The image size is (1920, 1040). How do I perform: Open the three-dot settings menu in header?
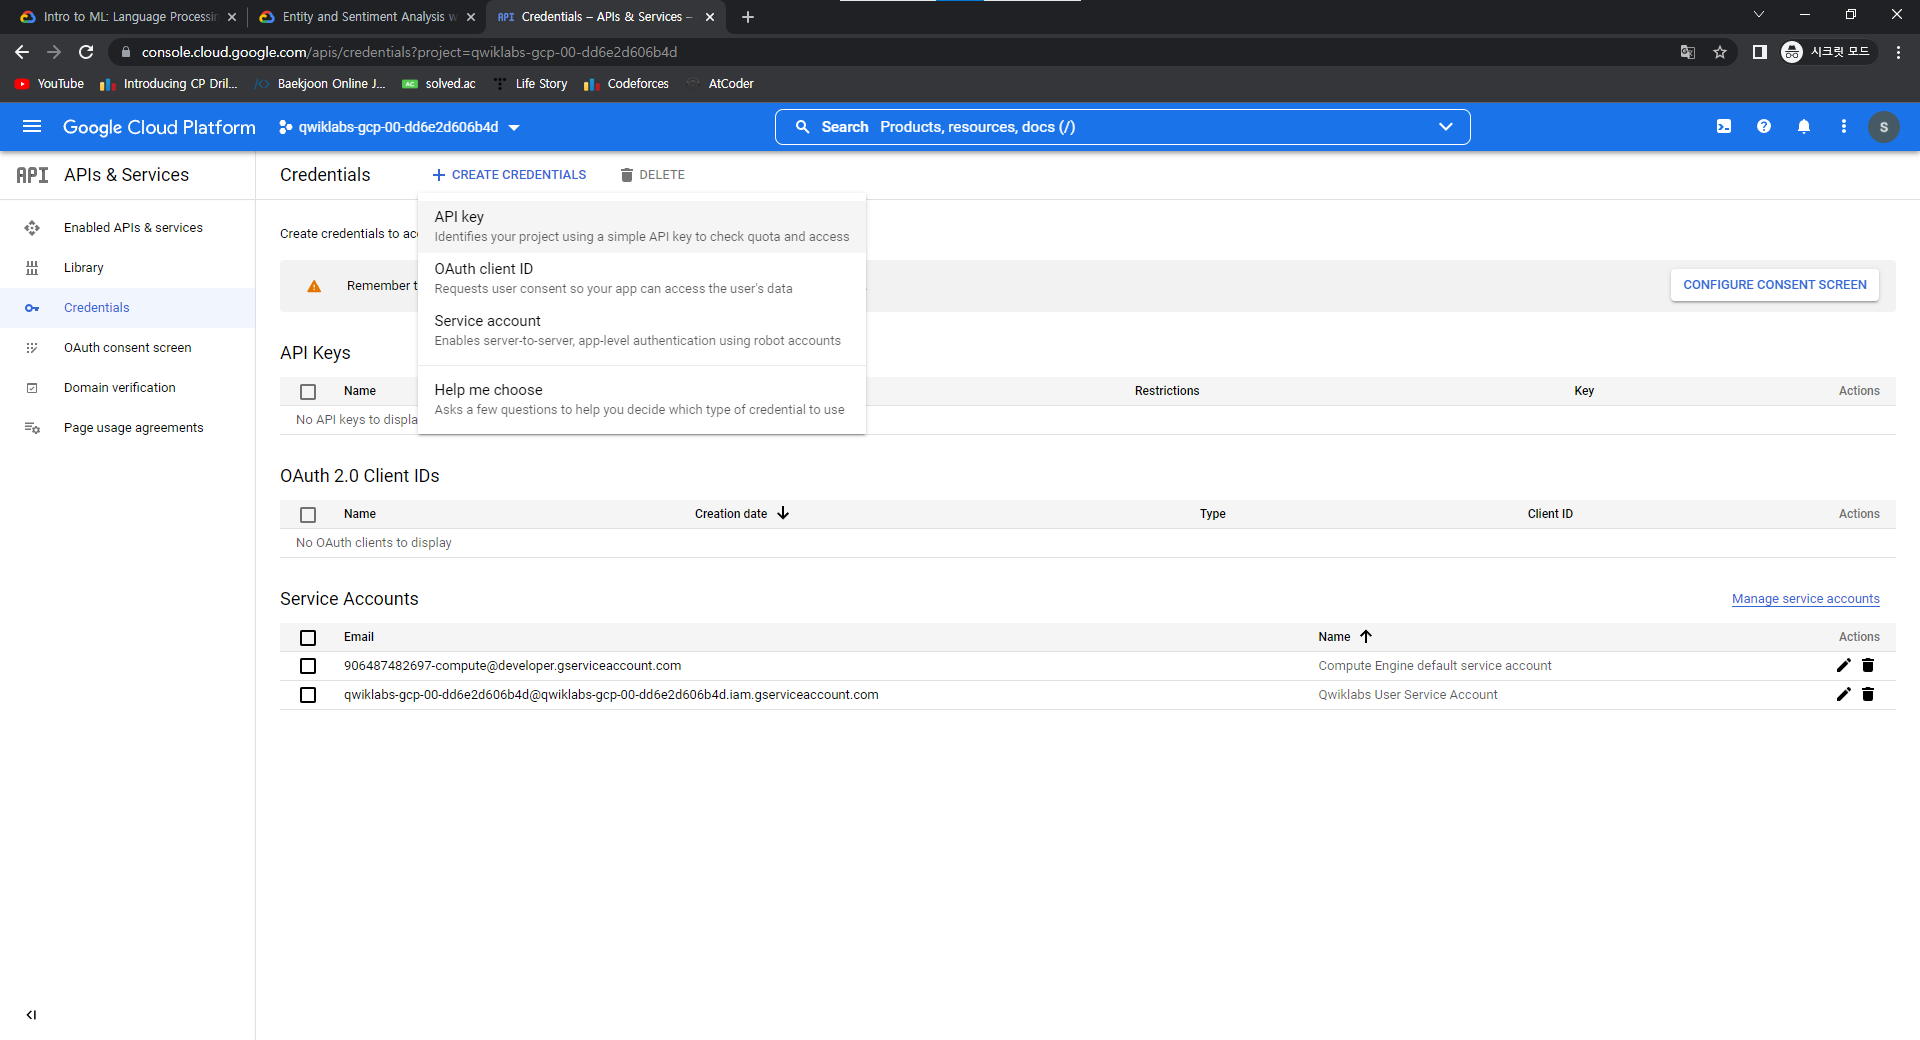(1844, 127)
